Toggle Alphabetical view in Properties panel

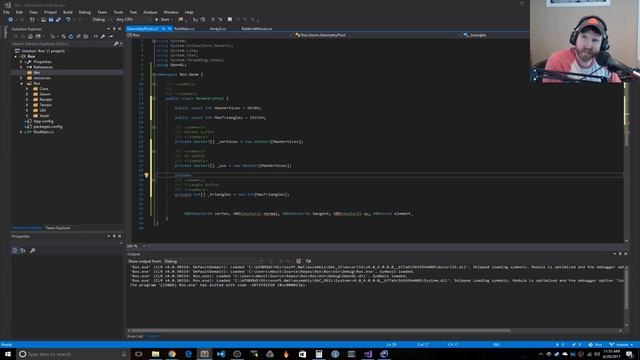(x=23, y=251)
